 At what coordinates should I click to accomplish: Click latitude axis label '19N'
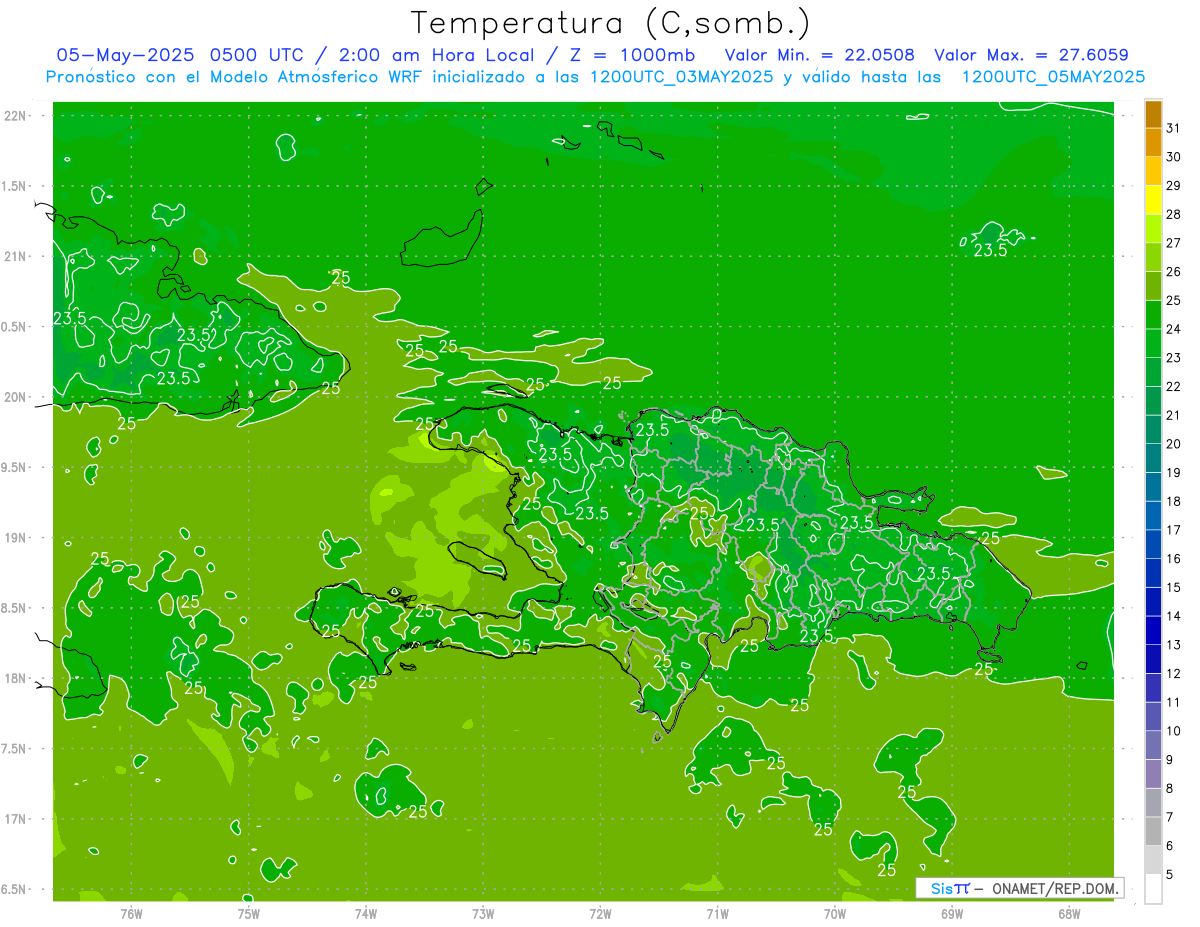(x=16, y=538)
